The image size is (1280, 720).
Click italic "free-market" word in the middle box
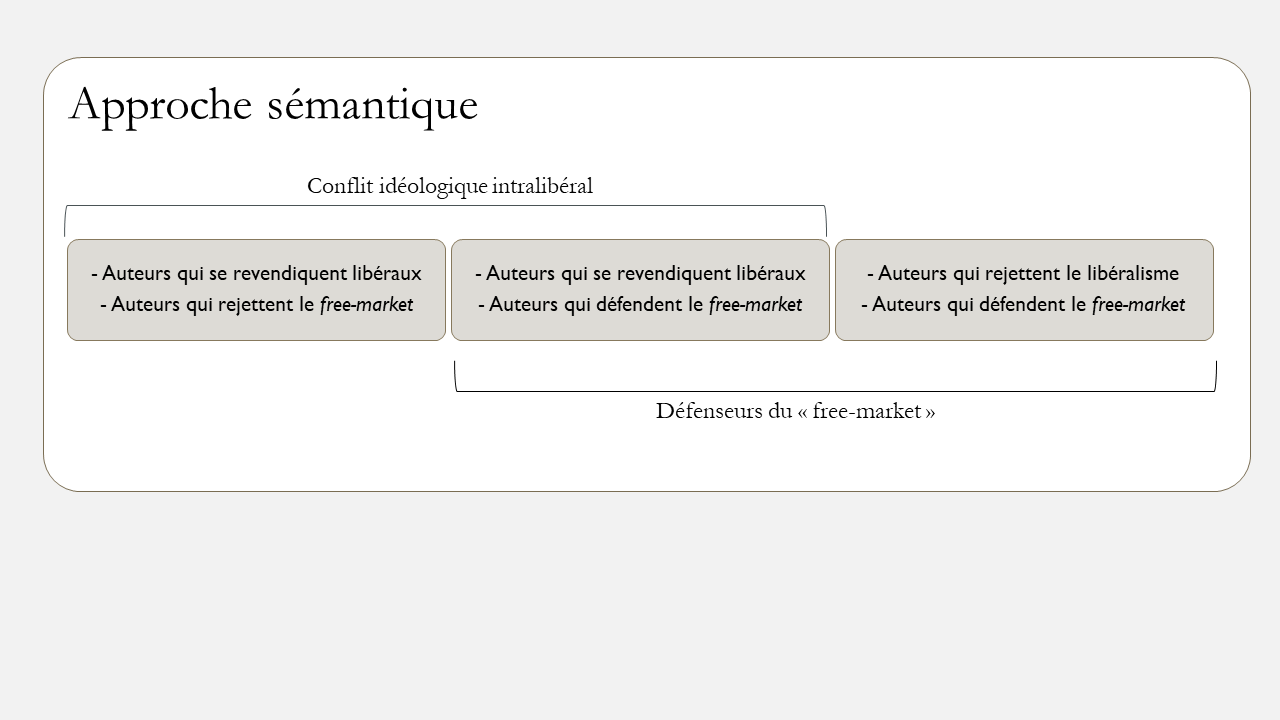tap(755, 304)
